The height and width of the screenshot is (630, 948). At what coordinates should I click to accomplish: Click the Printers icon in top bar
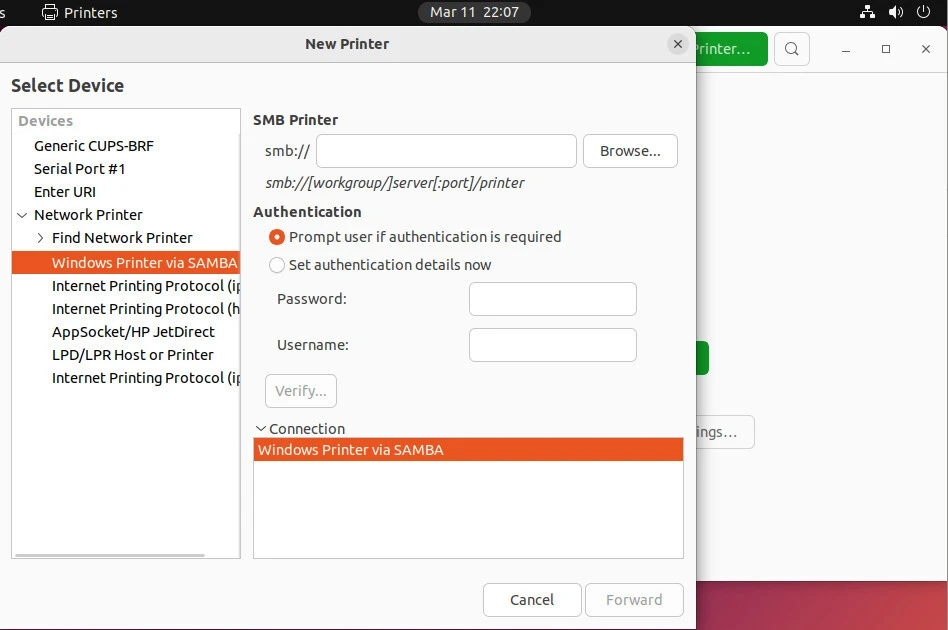click(50, 13)
